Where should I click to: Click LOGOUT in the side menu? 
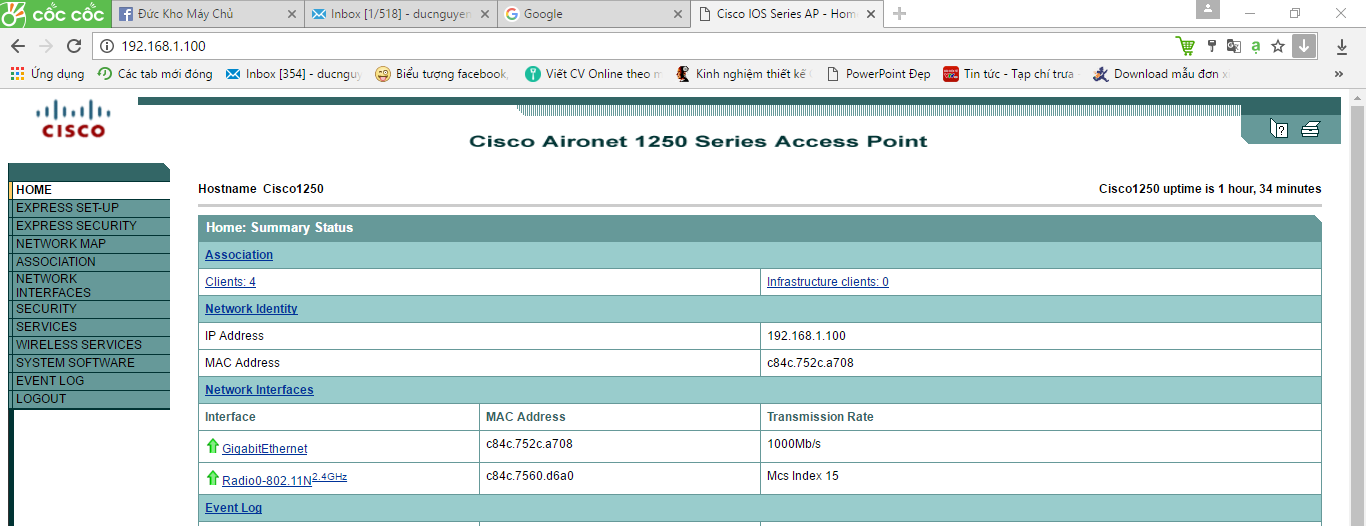click(90, 399)
